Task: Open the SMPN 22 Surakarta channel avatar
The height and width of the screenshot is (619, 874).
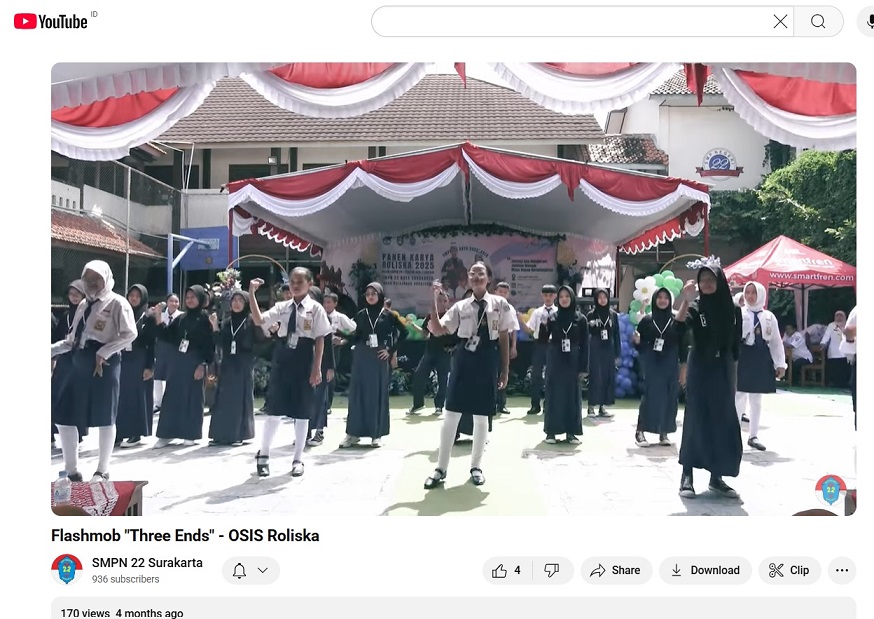Action: point(67,570)
